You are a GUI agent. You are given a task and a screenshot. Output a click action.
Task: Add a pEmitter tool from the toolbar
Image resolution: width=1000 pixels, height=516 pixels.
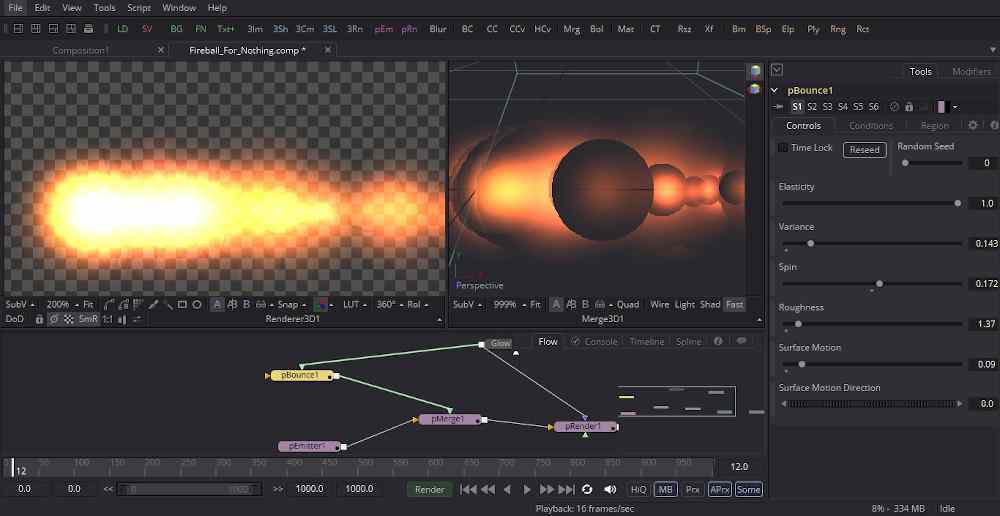pos(383,29)
